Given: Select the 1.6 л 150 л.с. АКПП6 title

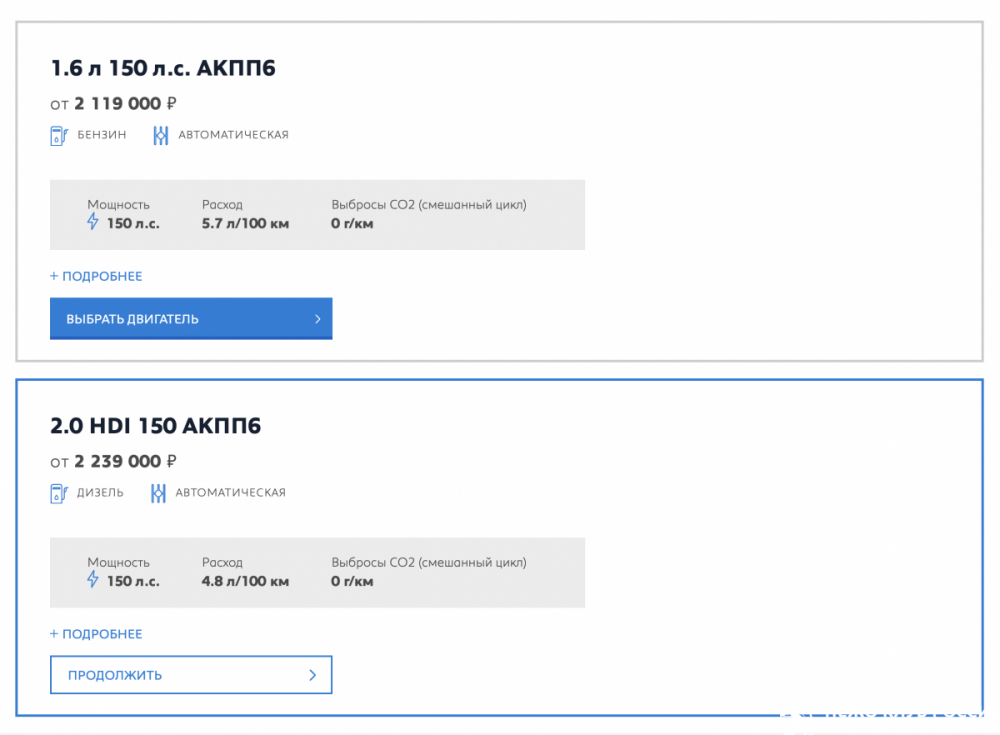Looking at the screenshot, I should (x=163, y=69).
